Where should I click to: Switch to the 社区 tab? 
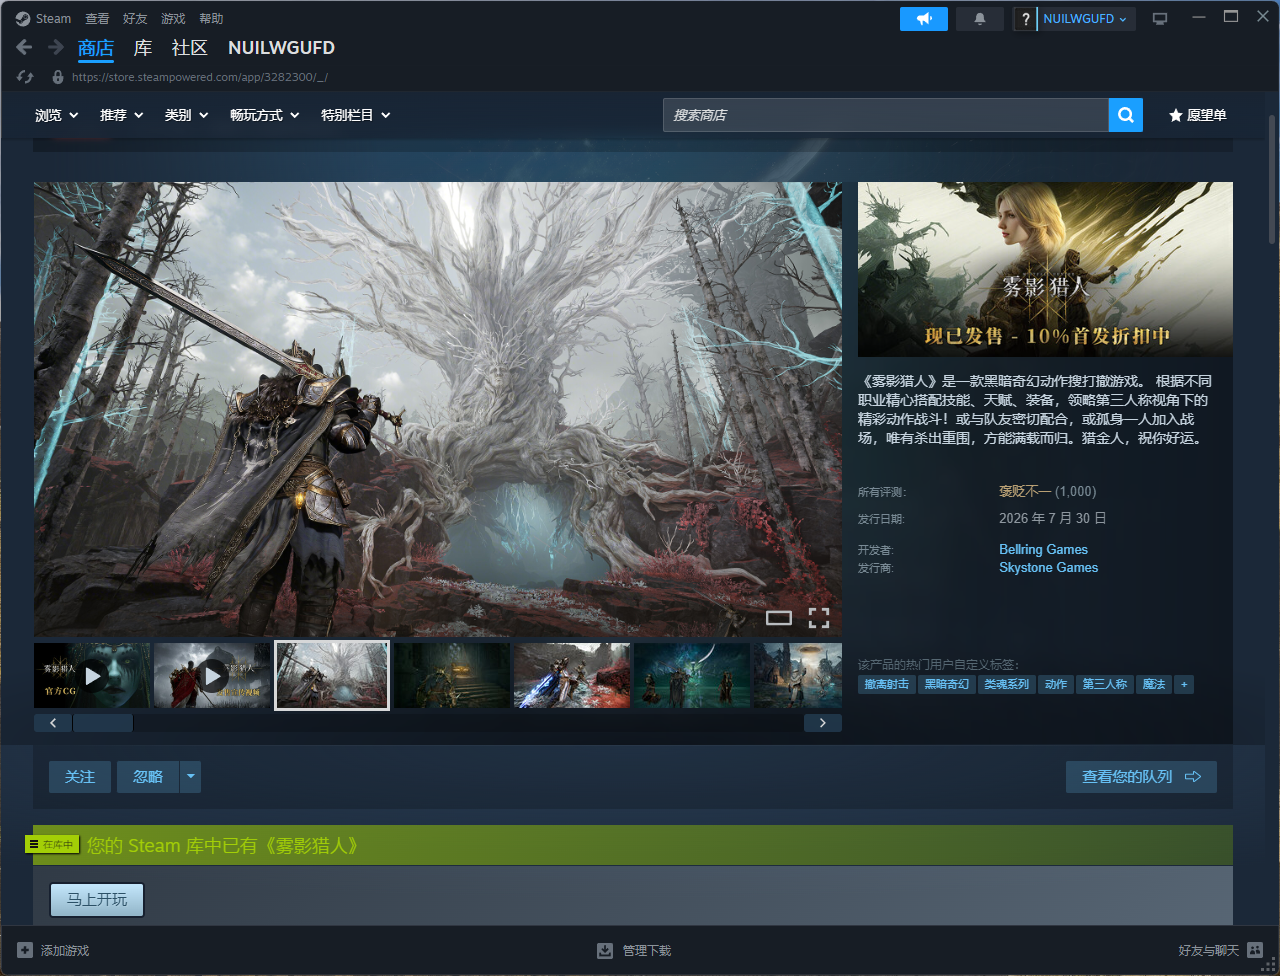189,48
